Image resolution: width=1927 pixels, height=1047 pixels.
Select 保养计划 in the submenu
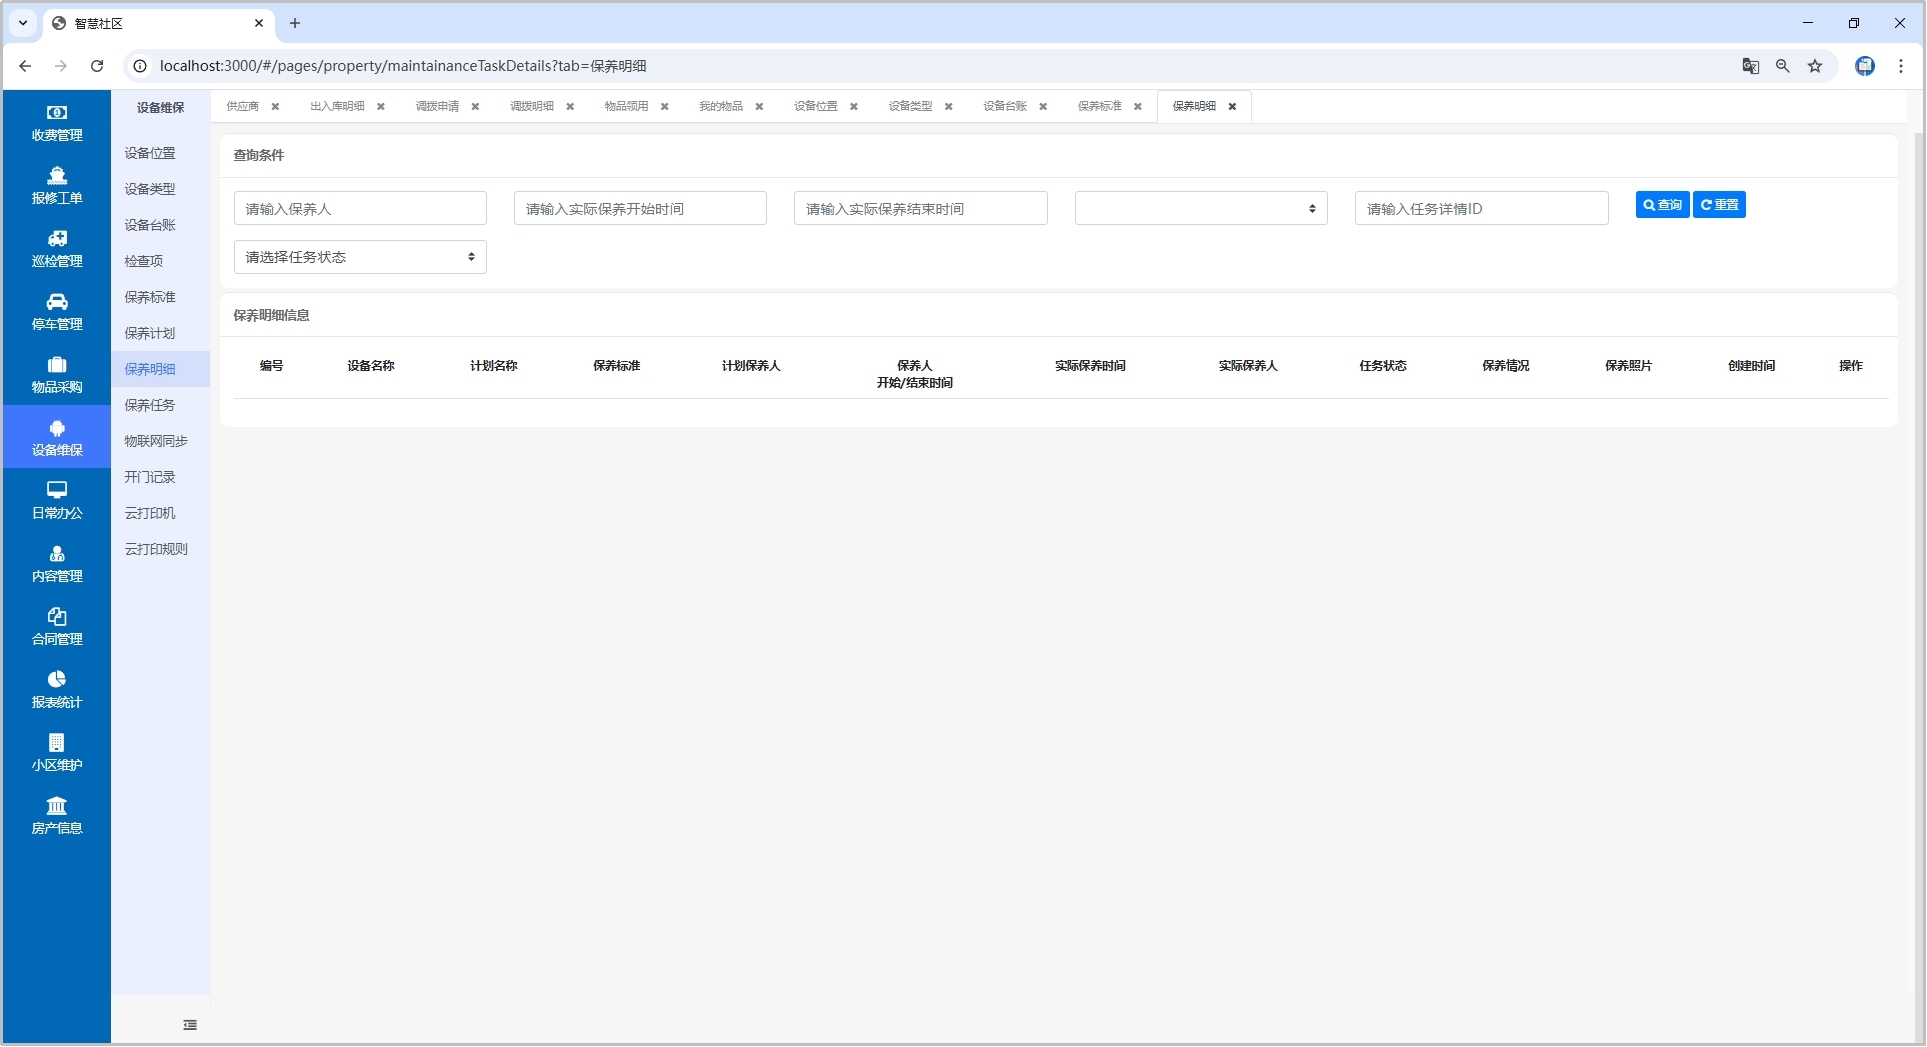(150, 333)
